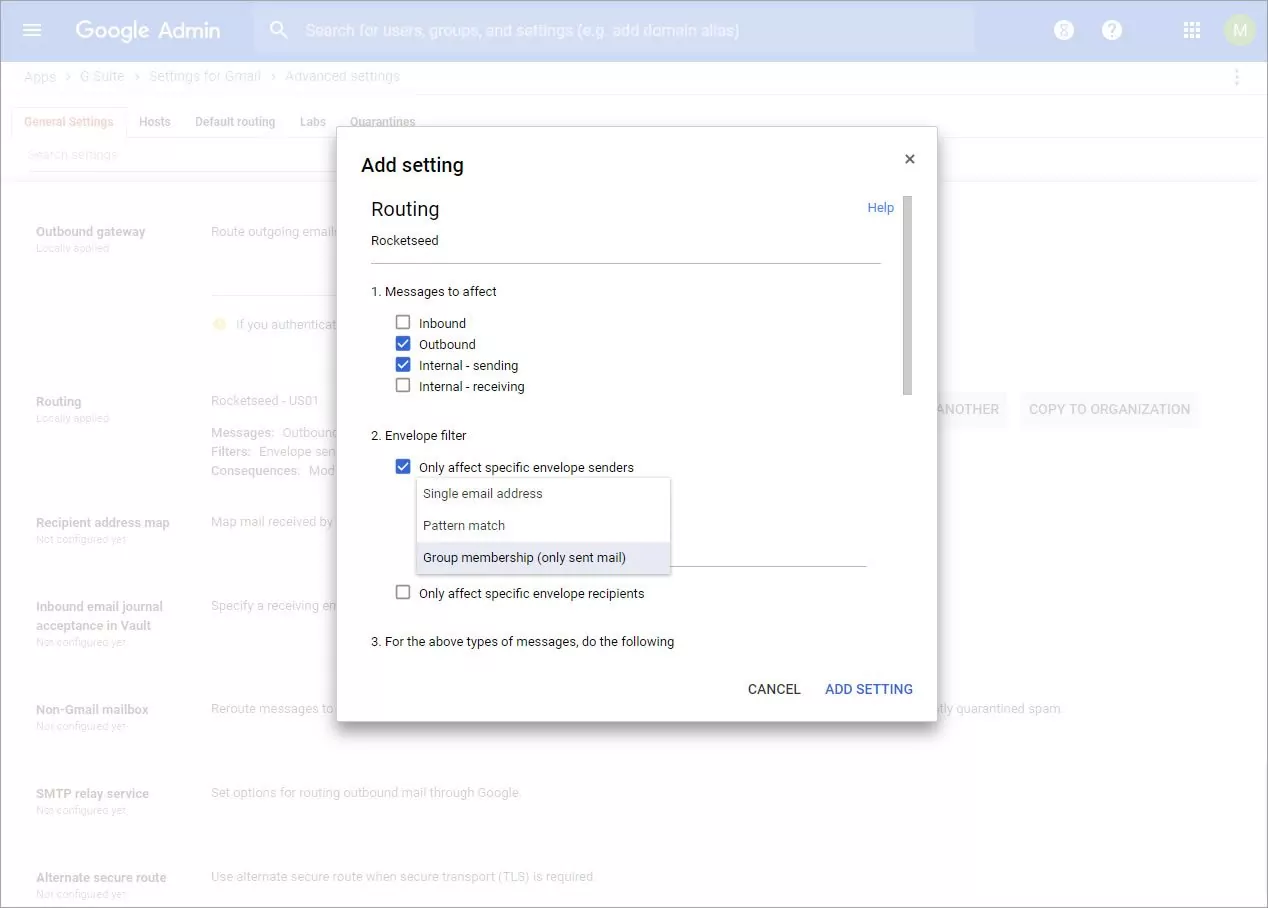Click Recipient address map label

[x=103, y=522]
